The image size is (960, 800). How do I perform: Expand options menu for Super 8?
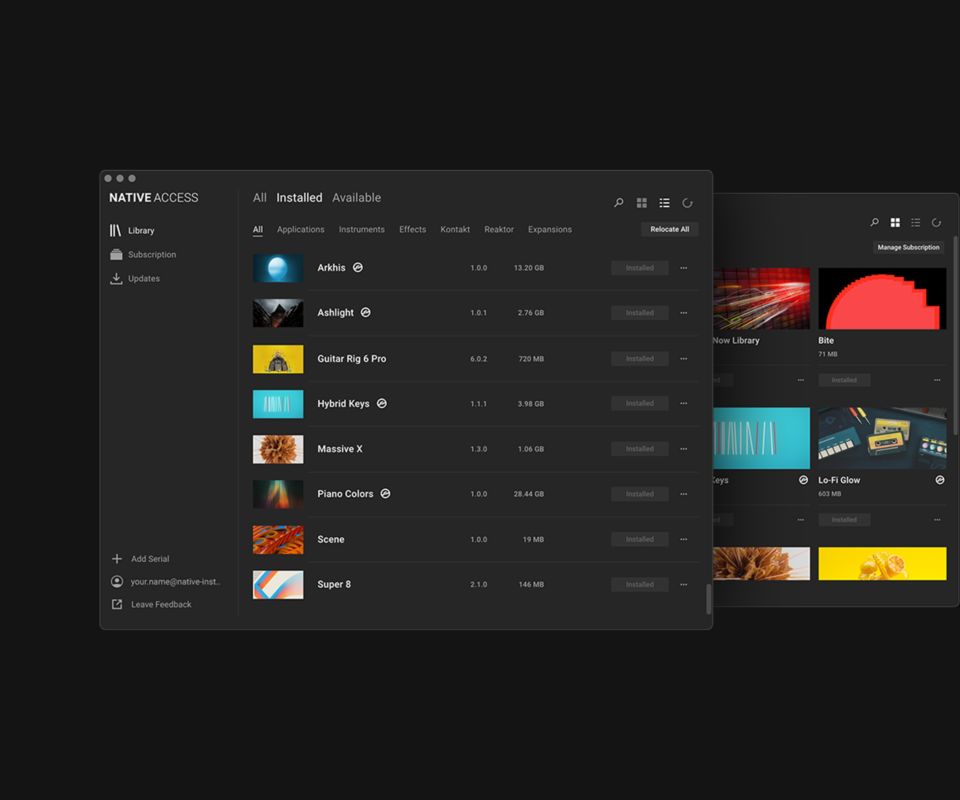(x=684, y=585)
